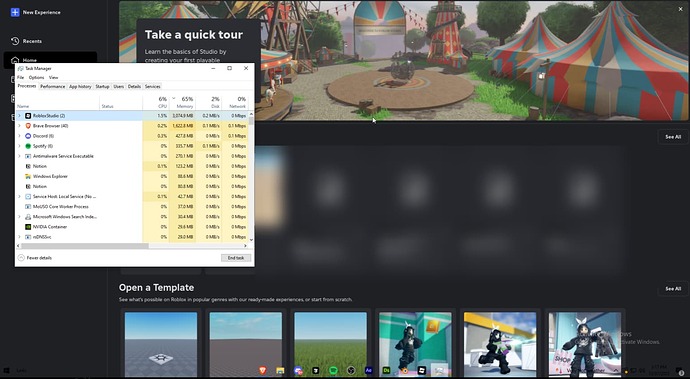Switch to the Users tab
Screen dimensions: 690x379
click(x=119, y=87)
